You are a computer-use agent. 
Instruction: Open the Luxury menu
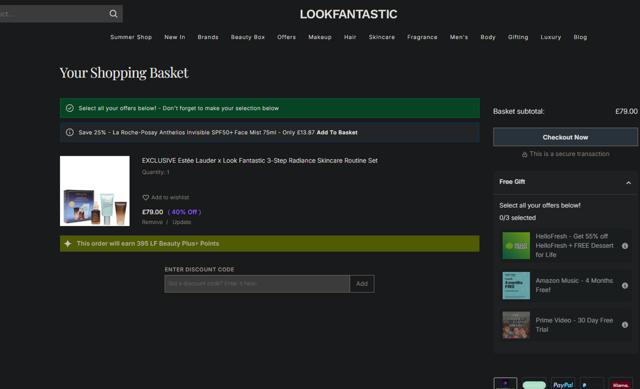(551, 37)
